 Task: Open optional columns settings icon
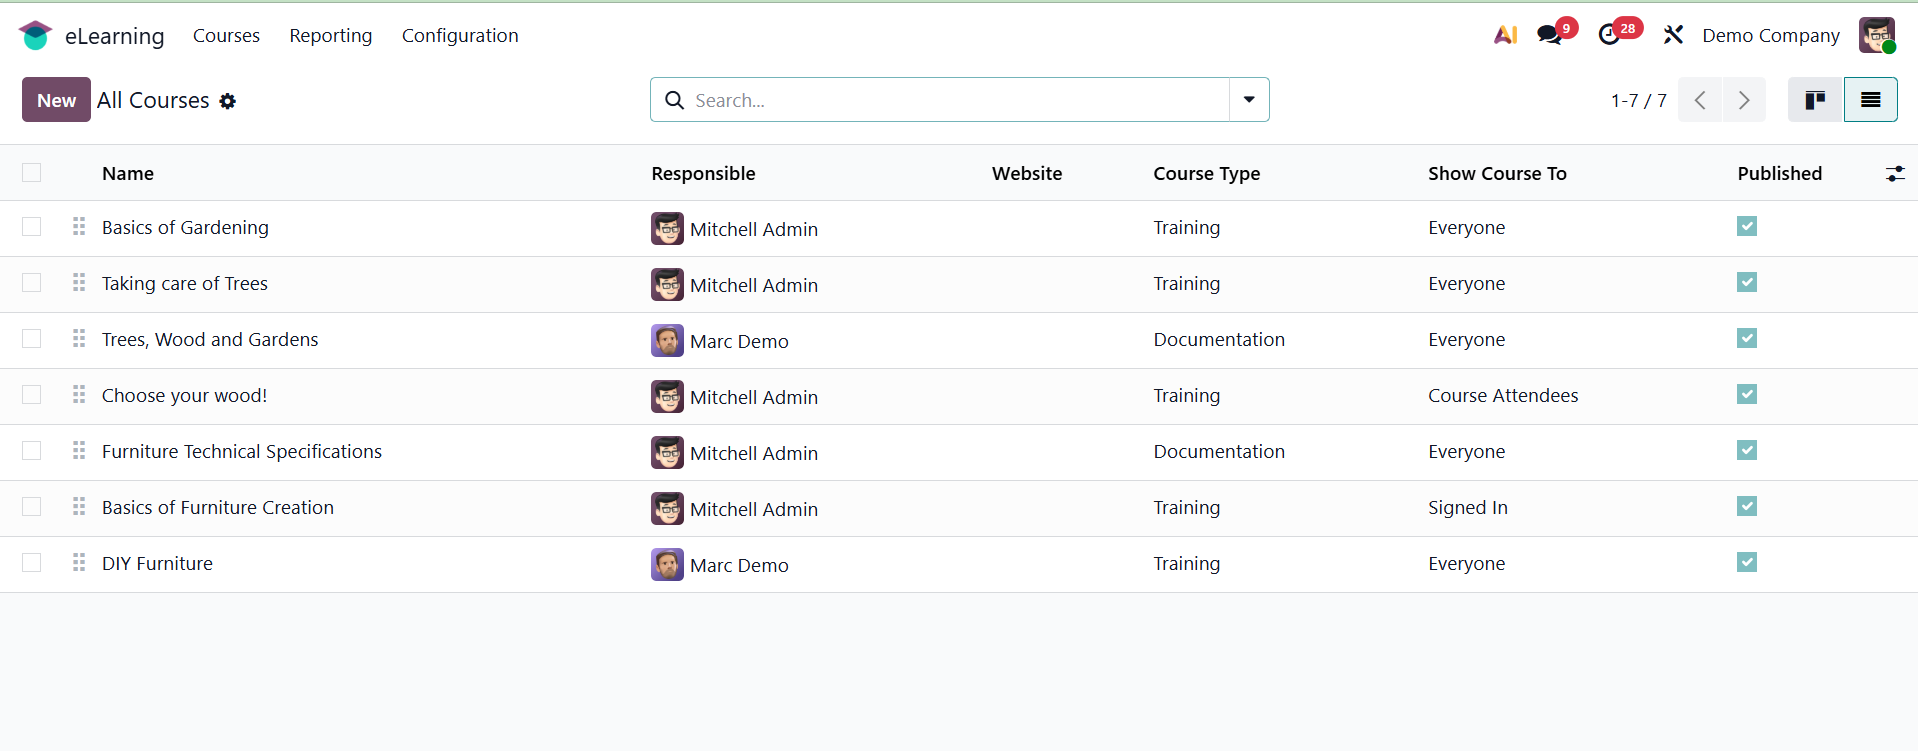point(1895,174)
